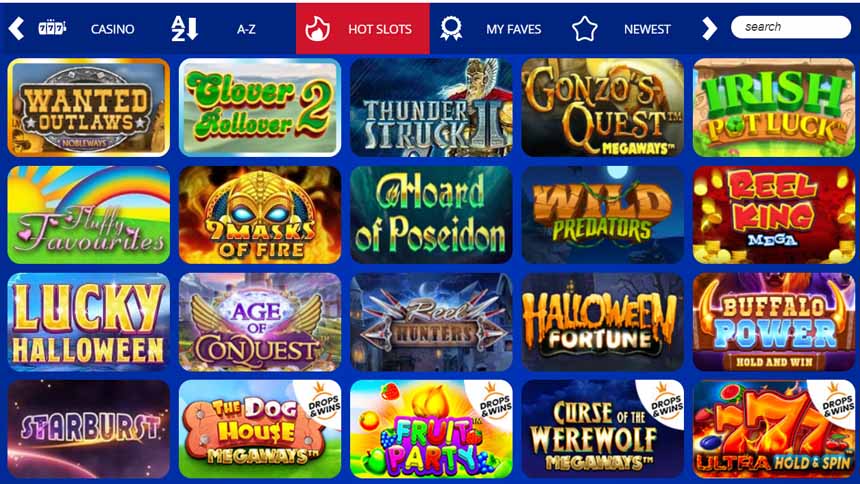Click the flame Hot Slots icon

(317, 29)
